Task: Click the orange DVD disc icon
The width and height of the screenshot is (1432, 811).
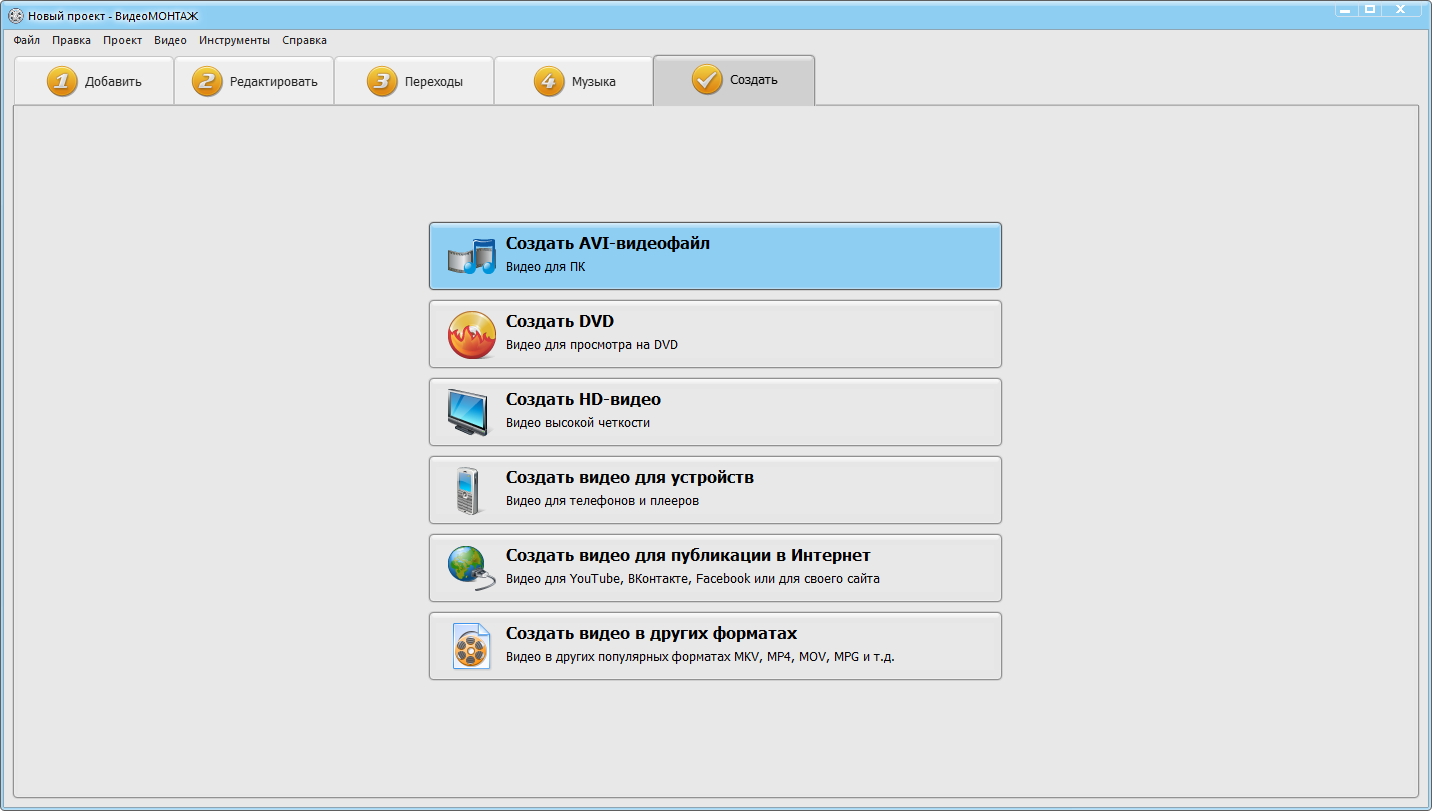Action: pos(471,335)
